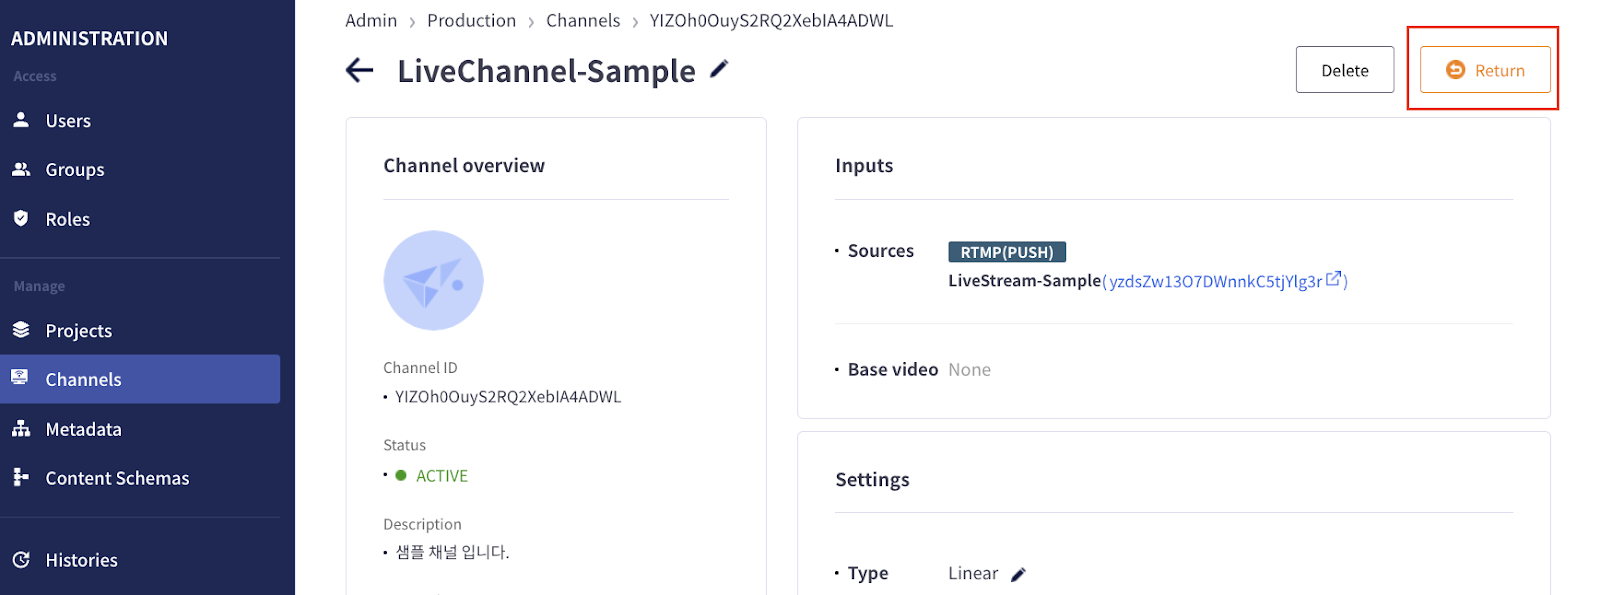The height and width of the screenshot is (595, 1600).
Task: Click the Projects layers icon
Action: tap(21, 330)
